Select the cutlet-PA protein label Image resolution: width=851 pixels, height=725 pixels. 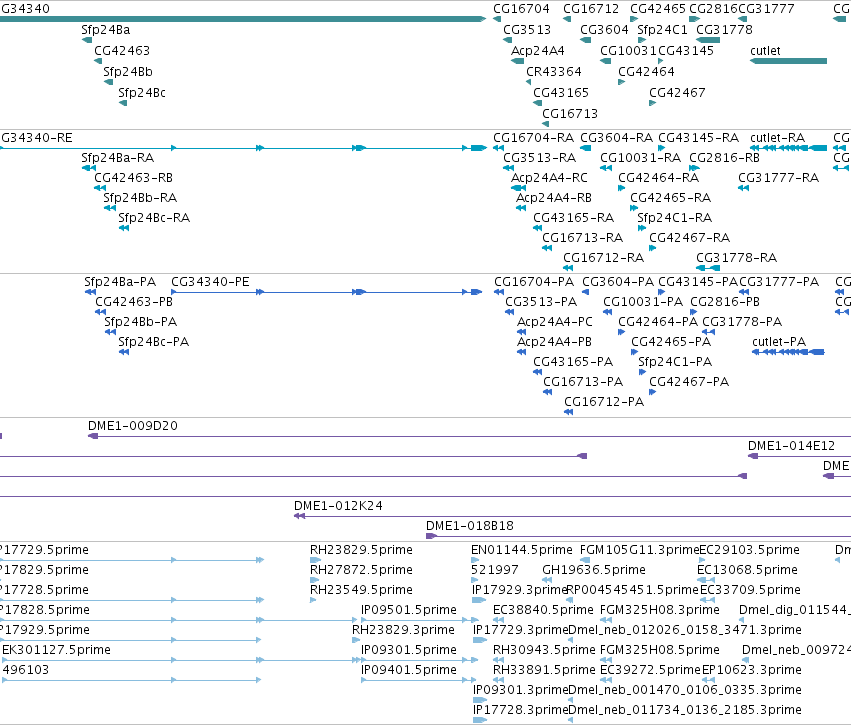coord(779,342)
